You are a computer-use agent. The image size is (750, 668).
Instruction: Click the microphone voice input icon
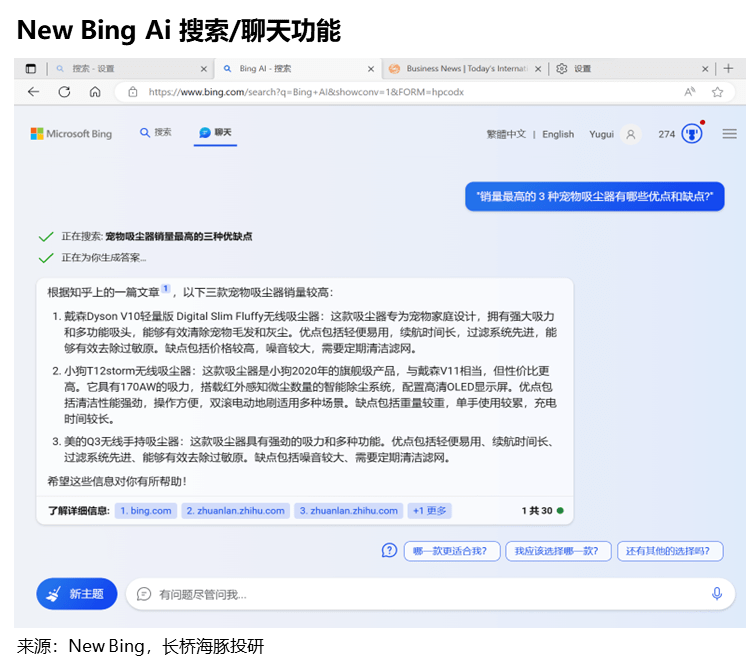(x=717, y=594)
